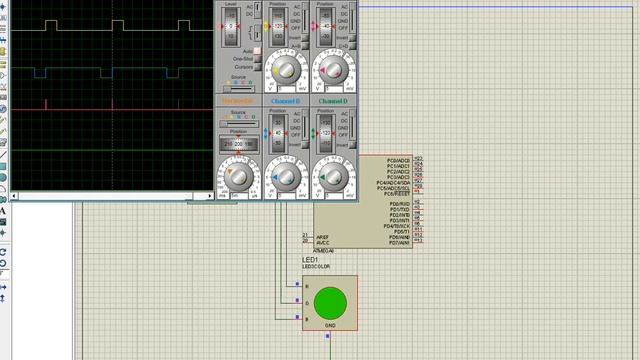
Task: Select the junction dot mode tool
Action: click(x=3, y=7)
